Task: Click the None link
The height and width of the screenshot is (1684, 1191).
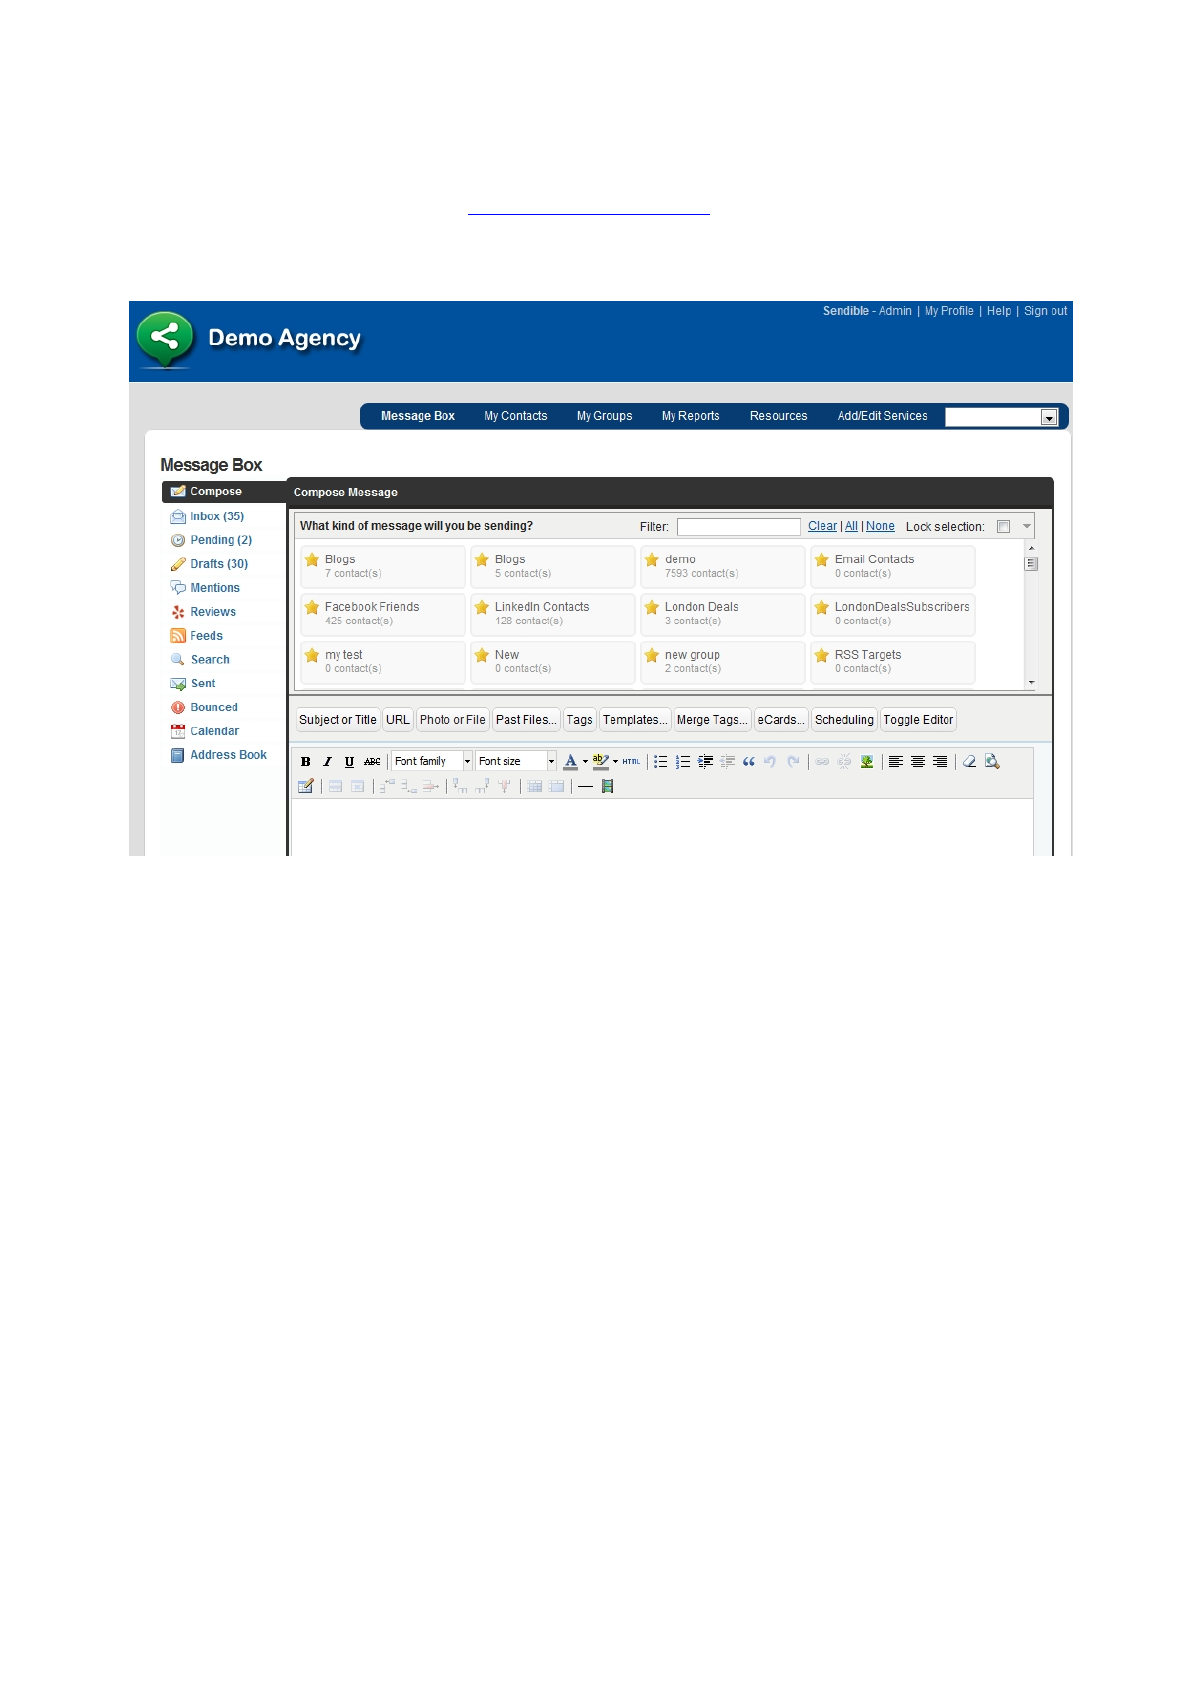Action: click(881, 527)
